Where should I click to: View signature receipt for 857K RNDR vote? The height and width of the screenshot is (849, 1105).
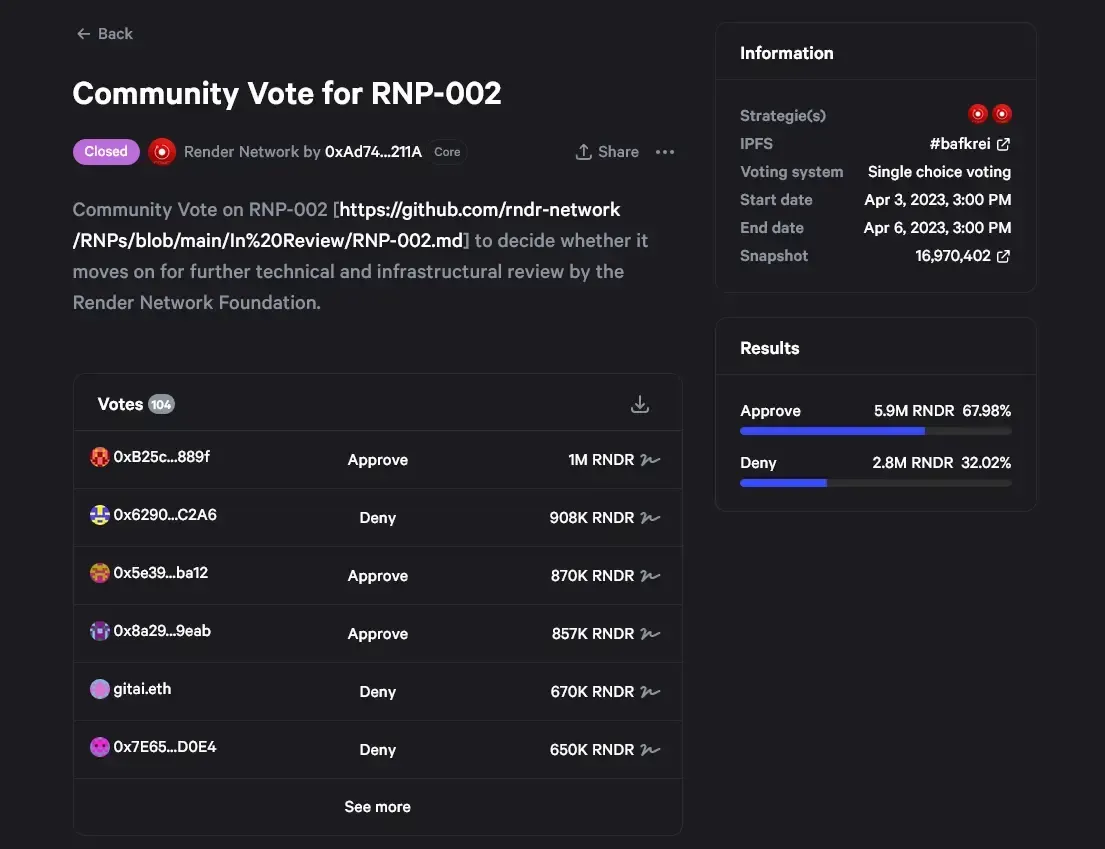[x=650, y=634]
